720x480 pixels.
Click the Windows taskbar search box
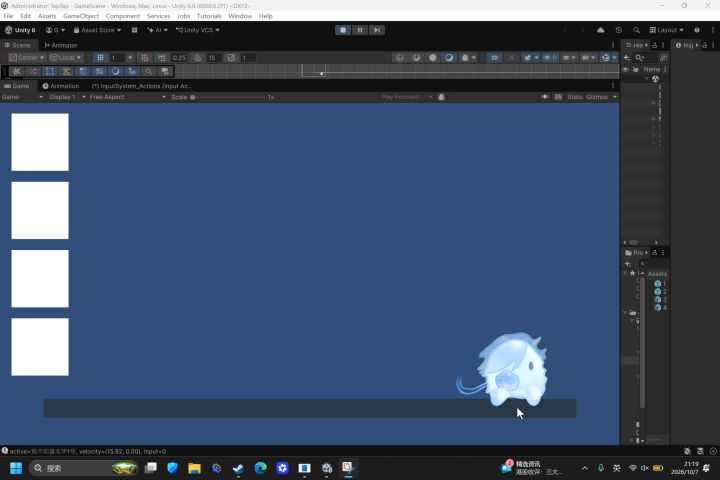84,468
